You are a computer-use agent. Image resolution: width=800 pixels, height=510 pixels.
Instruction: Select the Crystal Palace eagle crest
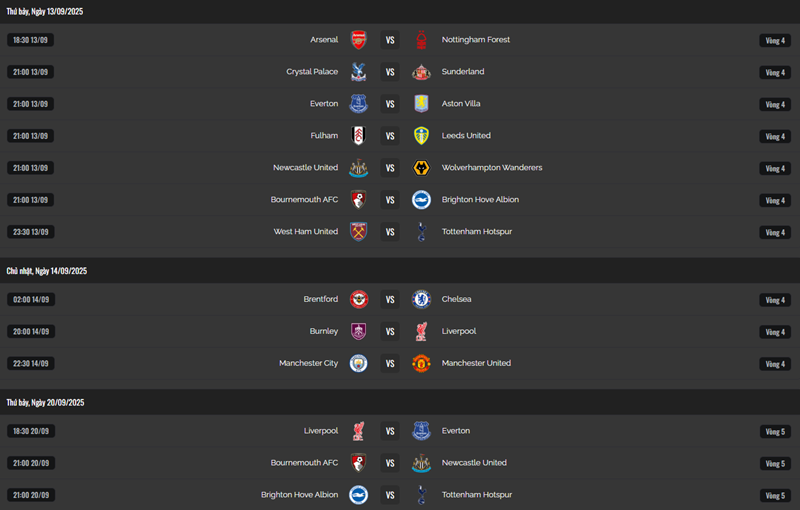359,72
